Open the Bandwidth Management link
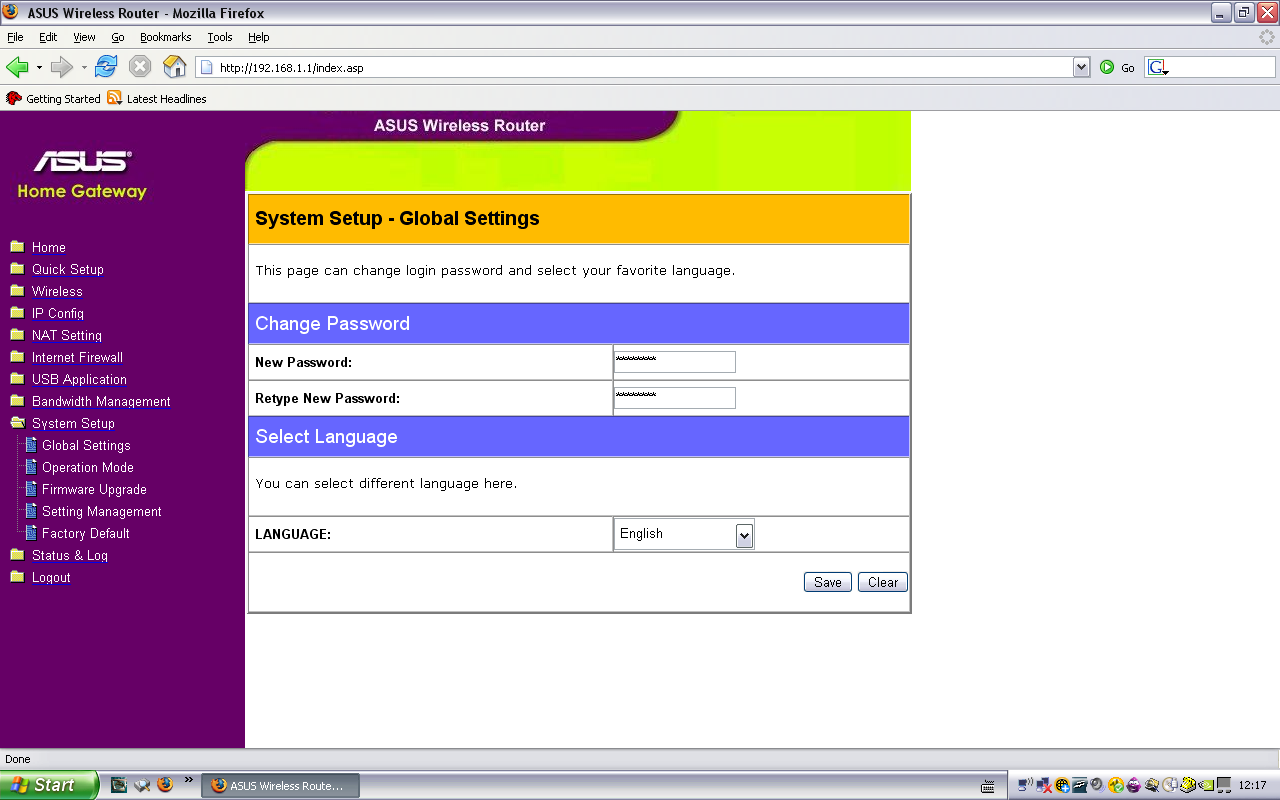Screen dimensions: 1280x800 point(101,401)
